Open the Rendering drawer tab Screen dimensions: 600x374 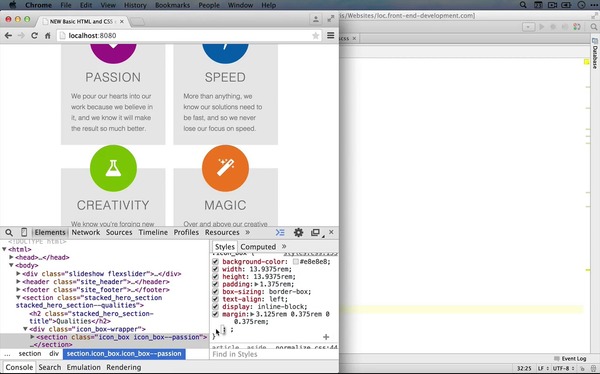point(124,367)
